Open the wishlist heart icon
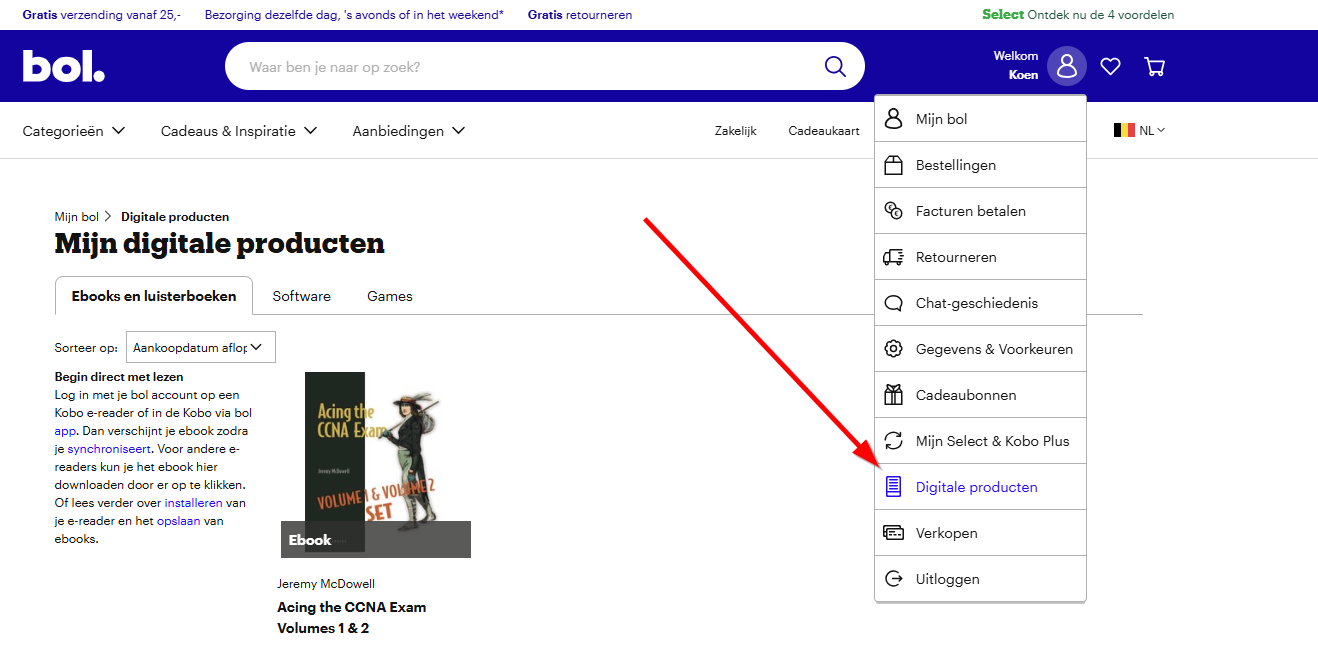This screenshot has height=671, width=1318. [x=1110, y=66]
